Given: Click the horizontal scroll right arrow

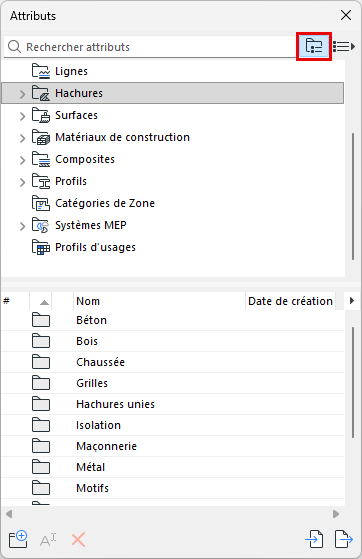Looking at the screenshot, I should click(x=336, y=514).
